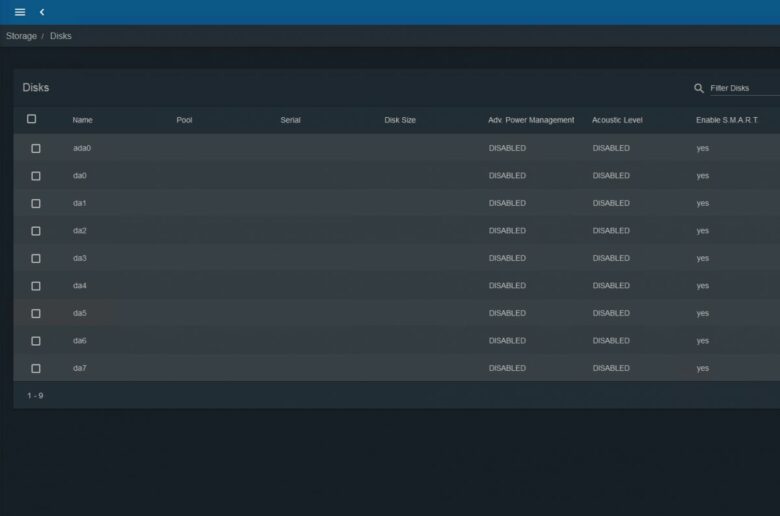The height and width of the screenshot is (516, 780).
Task: Sort by Acoustic Level column header
Action: pyautogui.click(x=617, y=120)
